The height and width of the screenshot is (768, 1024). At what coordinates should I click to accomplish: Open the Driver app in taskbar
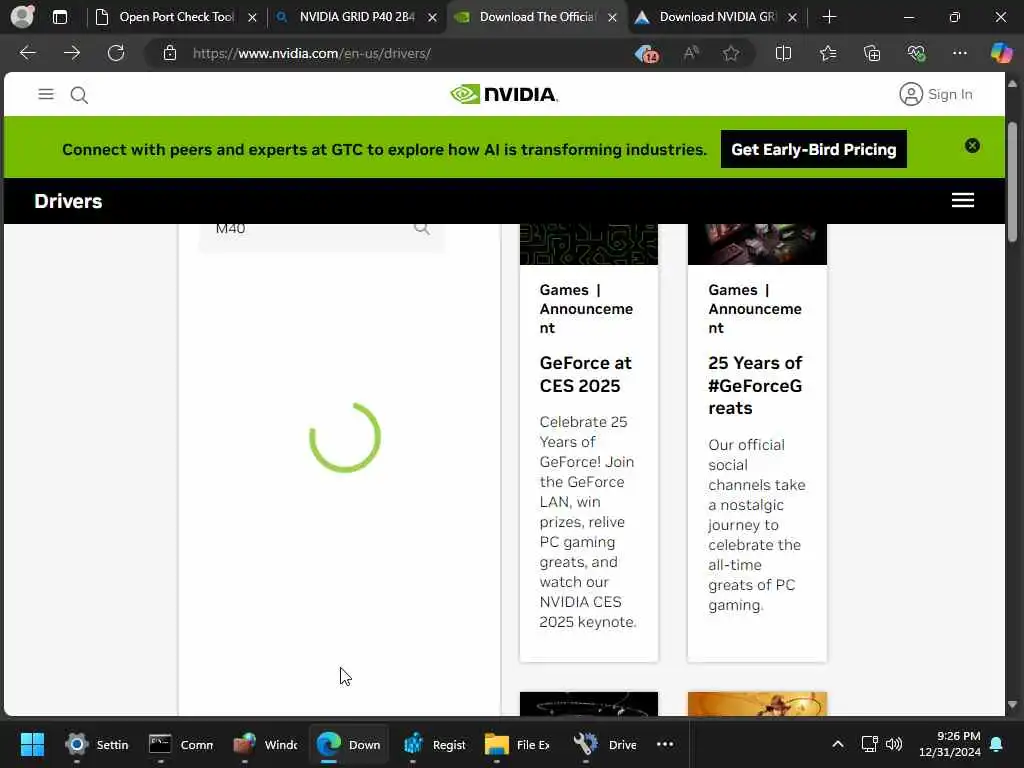click(x=605, y=744)
